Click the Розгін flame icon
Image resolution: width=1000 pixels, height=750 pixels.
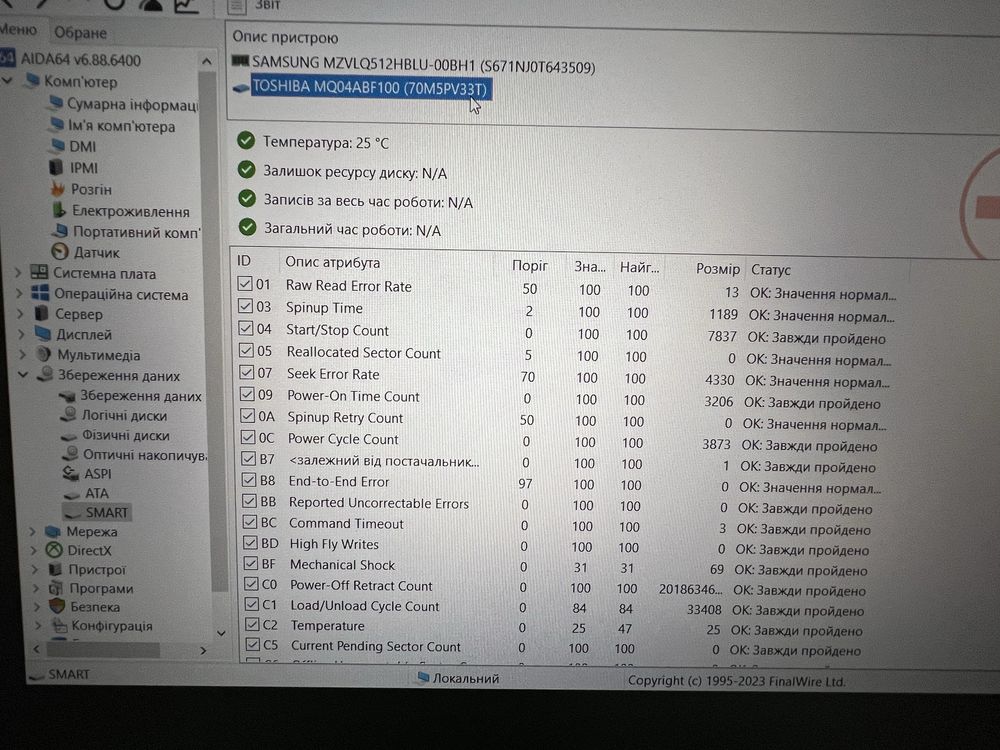[58, 189]
